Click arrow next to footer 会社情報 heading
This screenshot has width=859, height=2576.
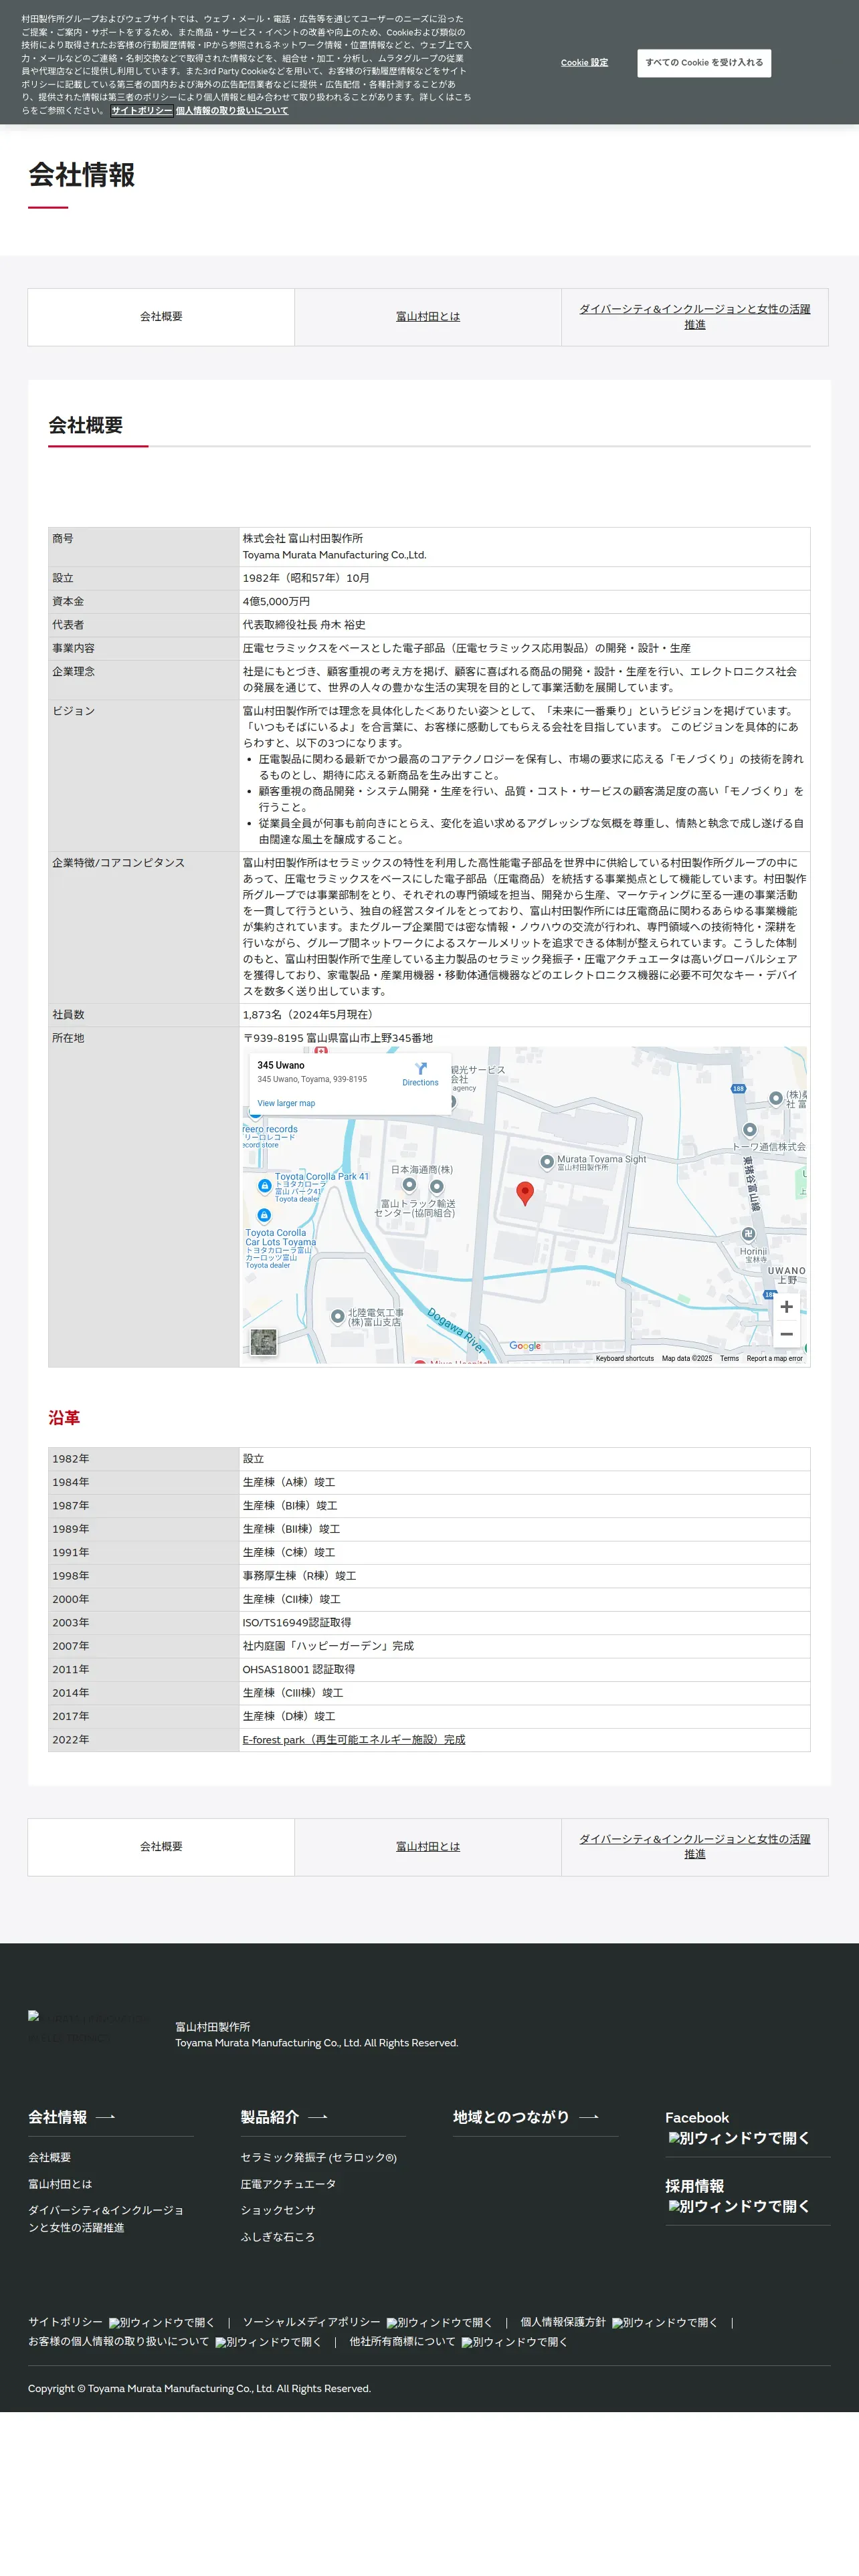tap(105, 2117)
